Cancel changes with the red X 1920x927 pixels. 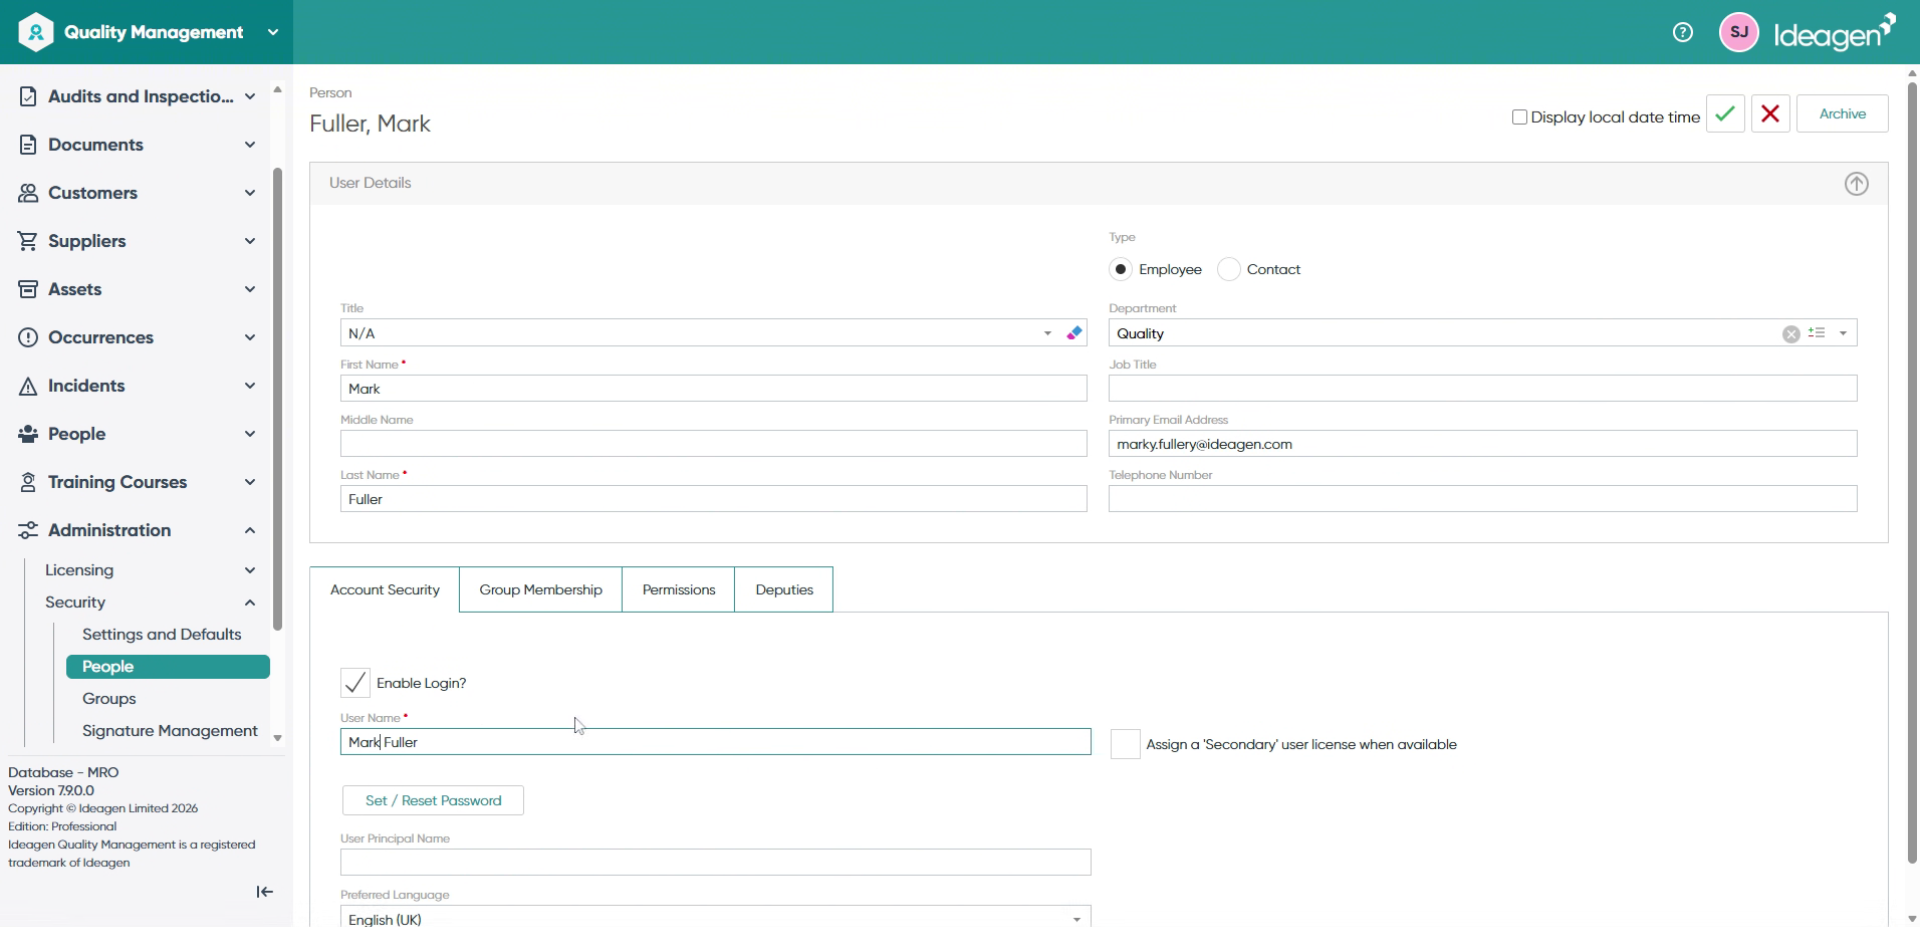pos(1770,114)
